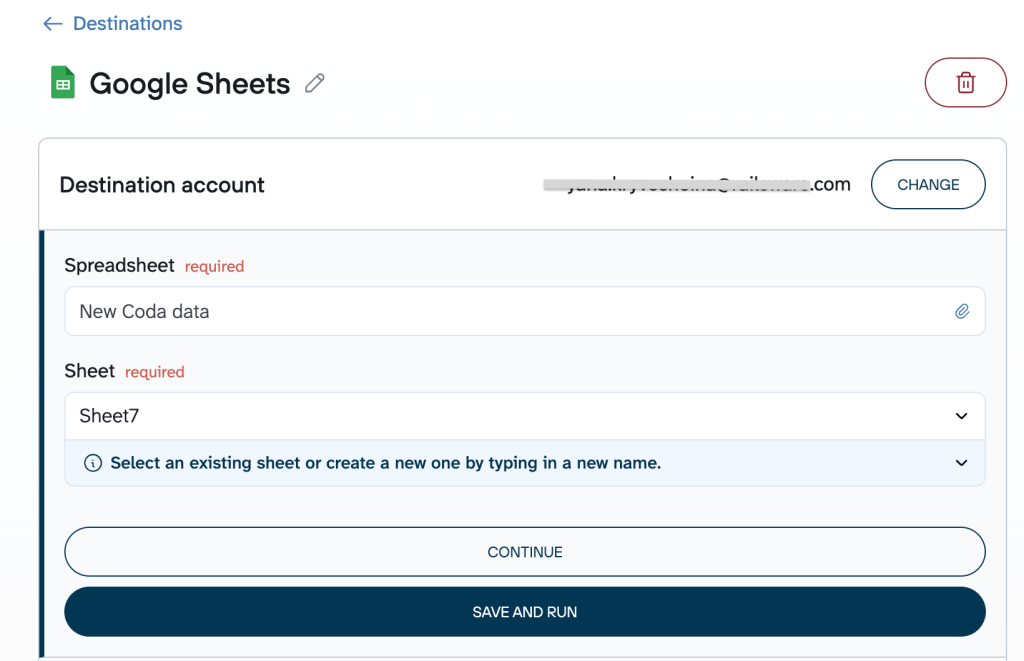Click the info icon in the hint
The height and width of the screenshot is (661, 1024).
(x=93, y=463)
